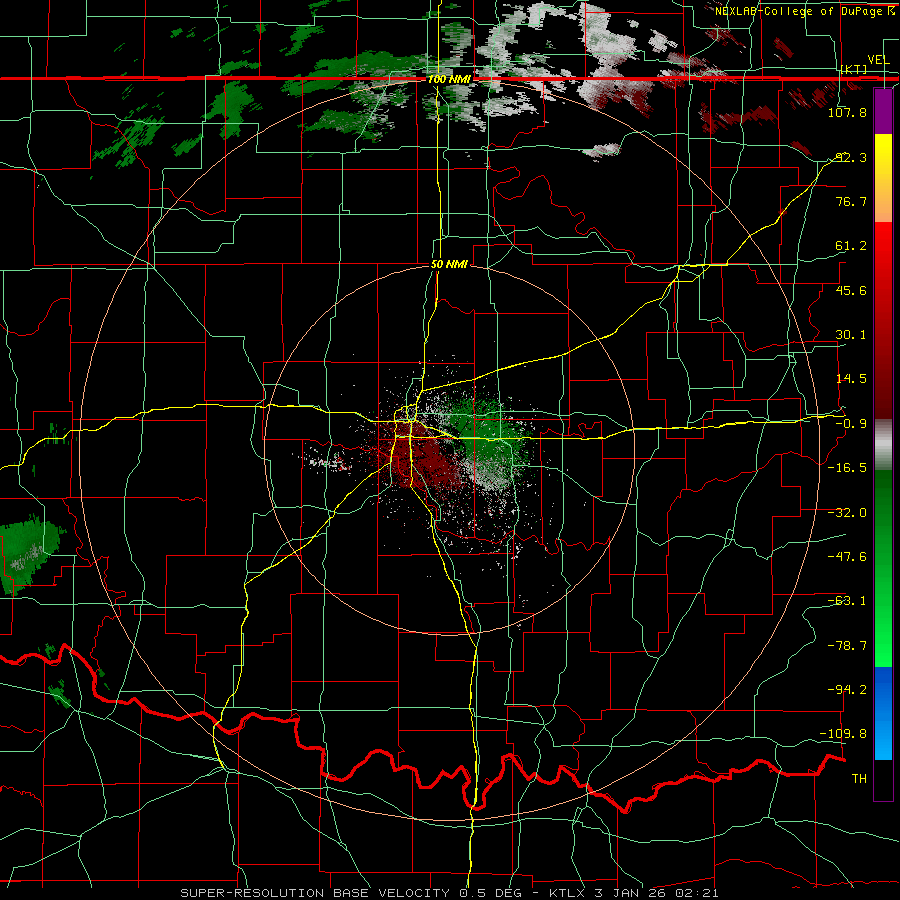Click the -63.1 scale value

(847, 601)
